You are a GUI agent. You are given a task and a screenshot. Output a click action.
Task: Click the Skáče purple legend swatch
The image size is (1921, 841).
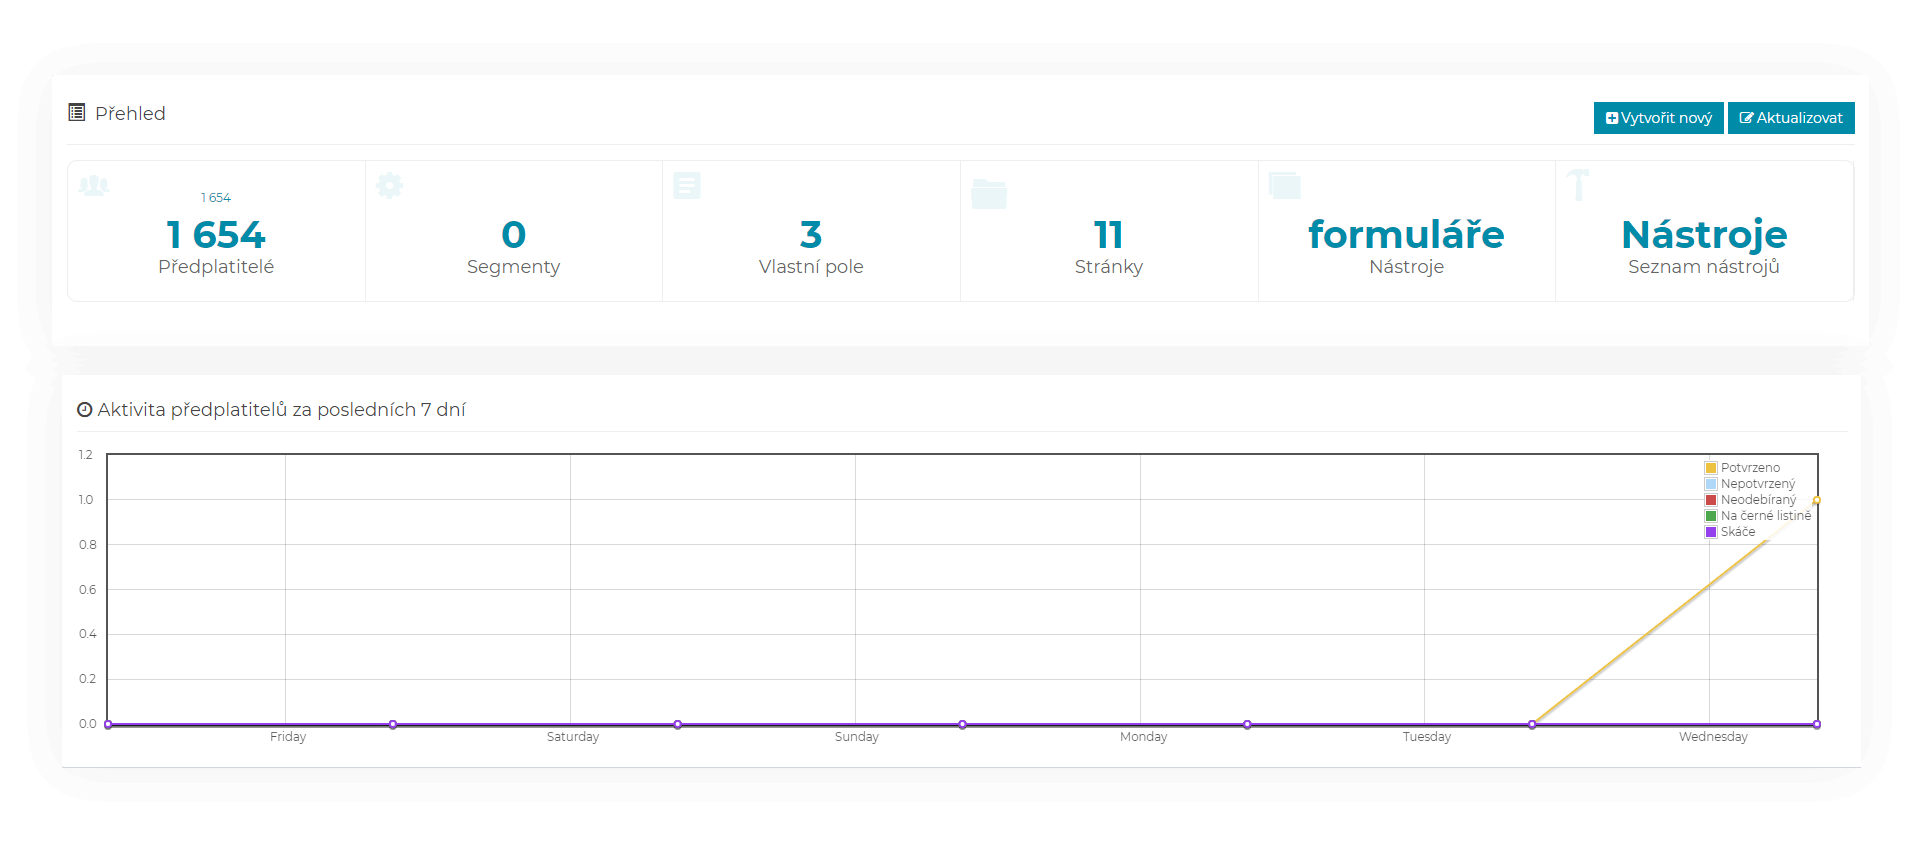pyautogui.click(x=1711, y=532)
